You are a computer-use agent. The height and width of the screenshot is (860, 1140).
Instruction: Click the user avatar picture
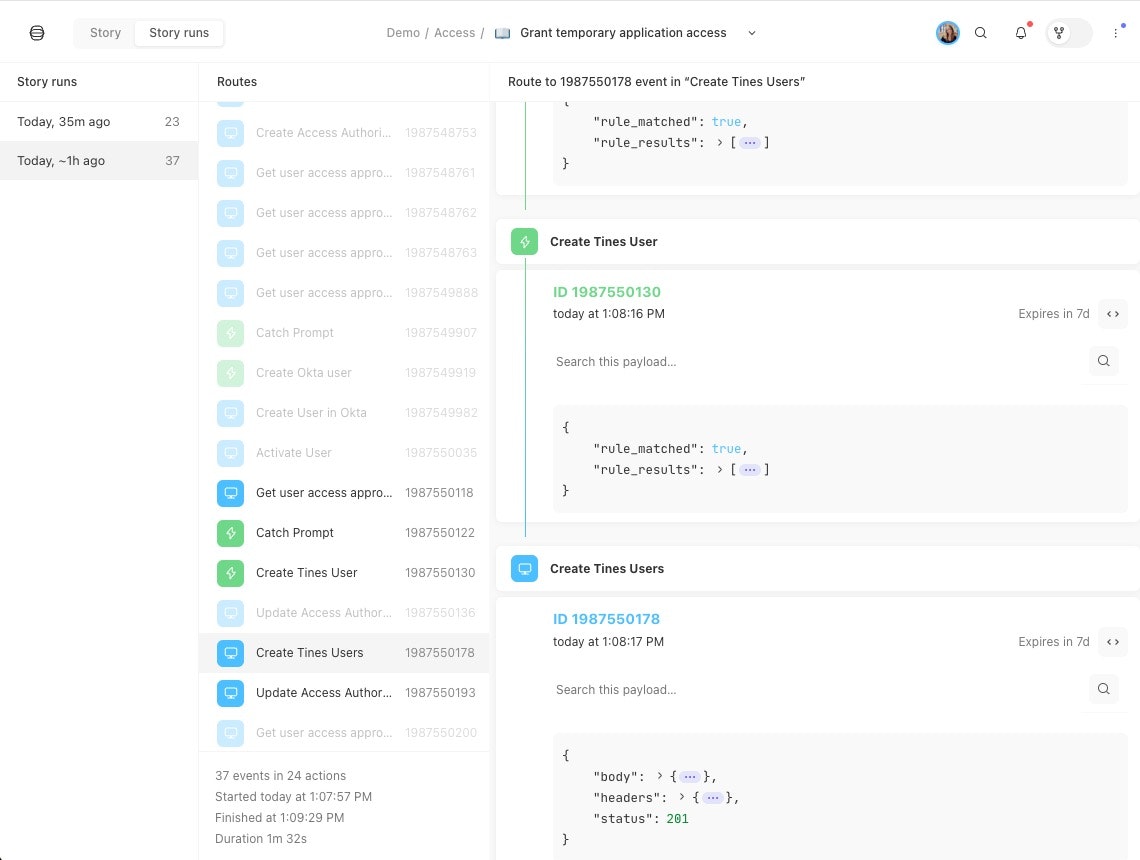(x=947, y=33)
